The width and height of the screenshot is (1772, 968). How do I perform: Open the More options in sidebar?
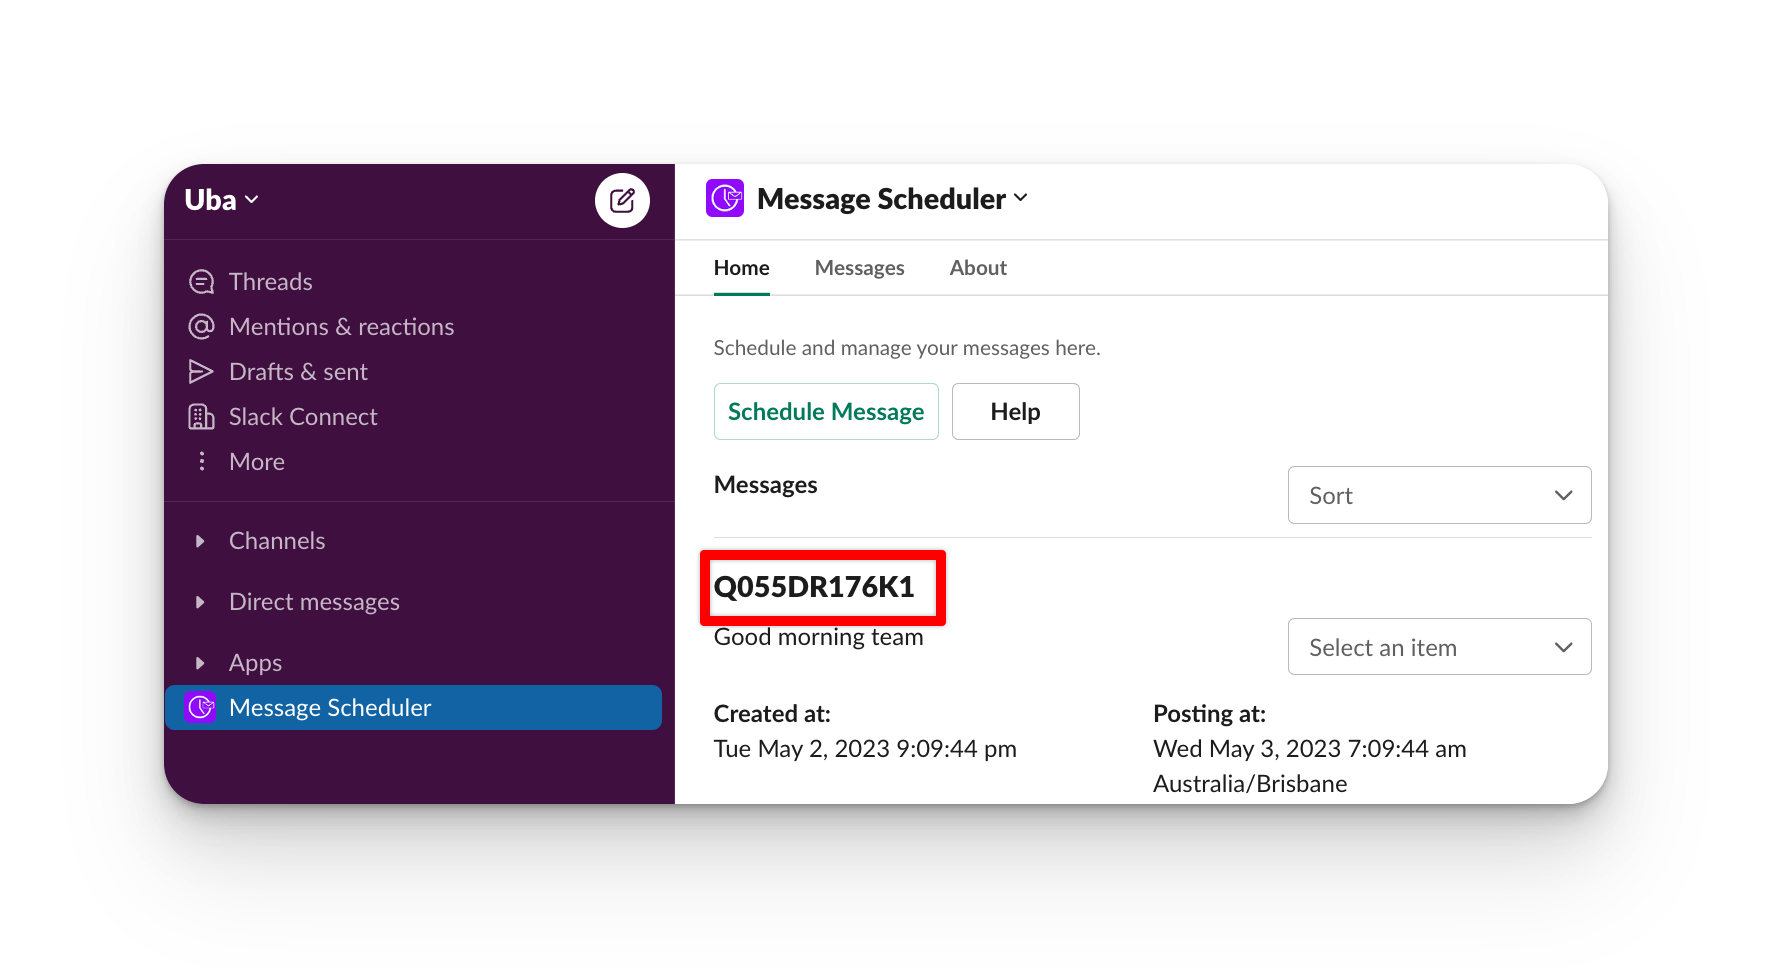[x=256, y=461]
